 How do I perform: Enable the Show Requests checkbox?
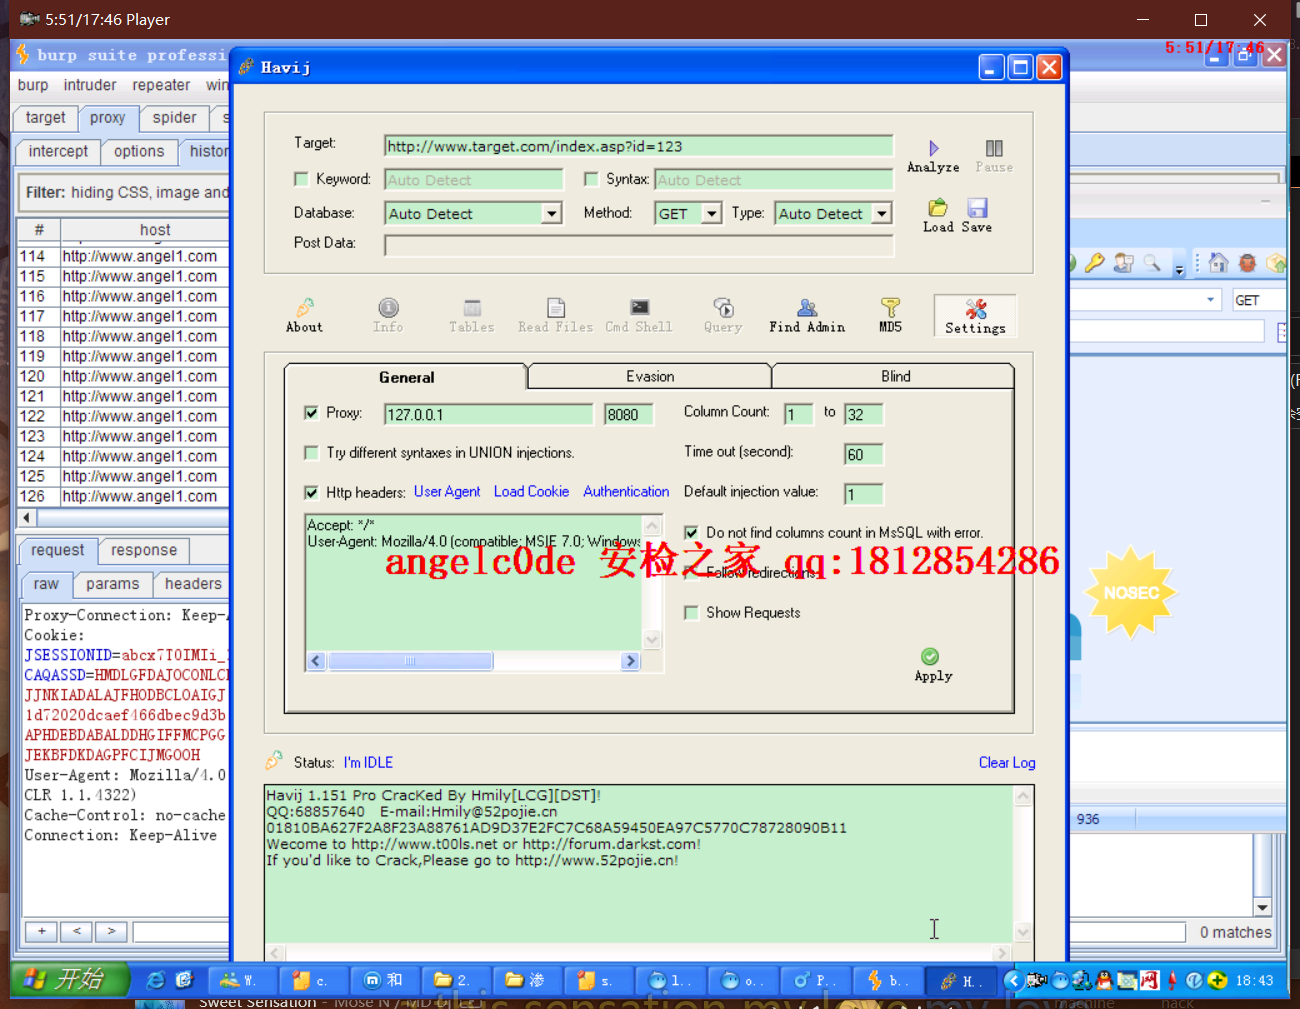pos(691,613)
